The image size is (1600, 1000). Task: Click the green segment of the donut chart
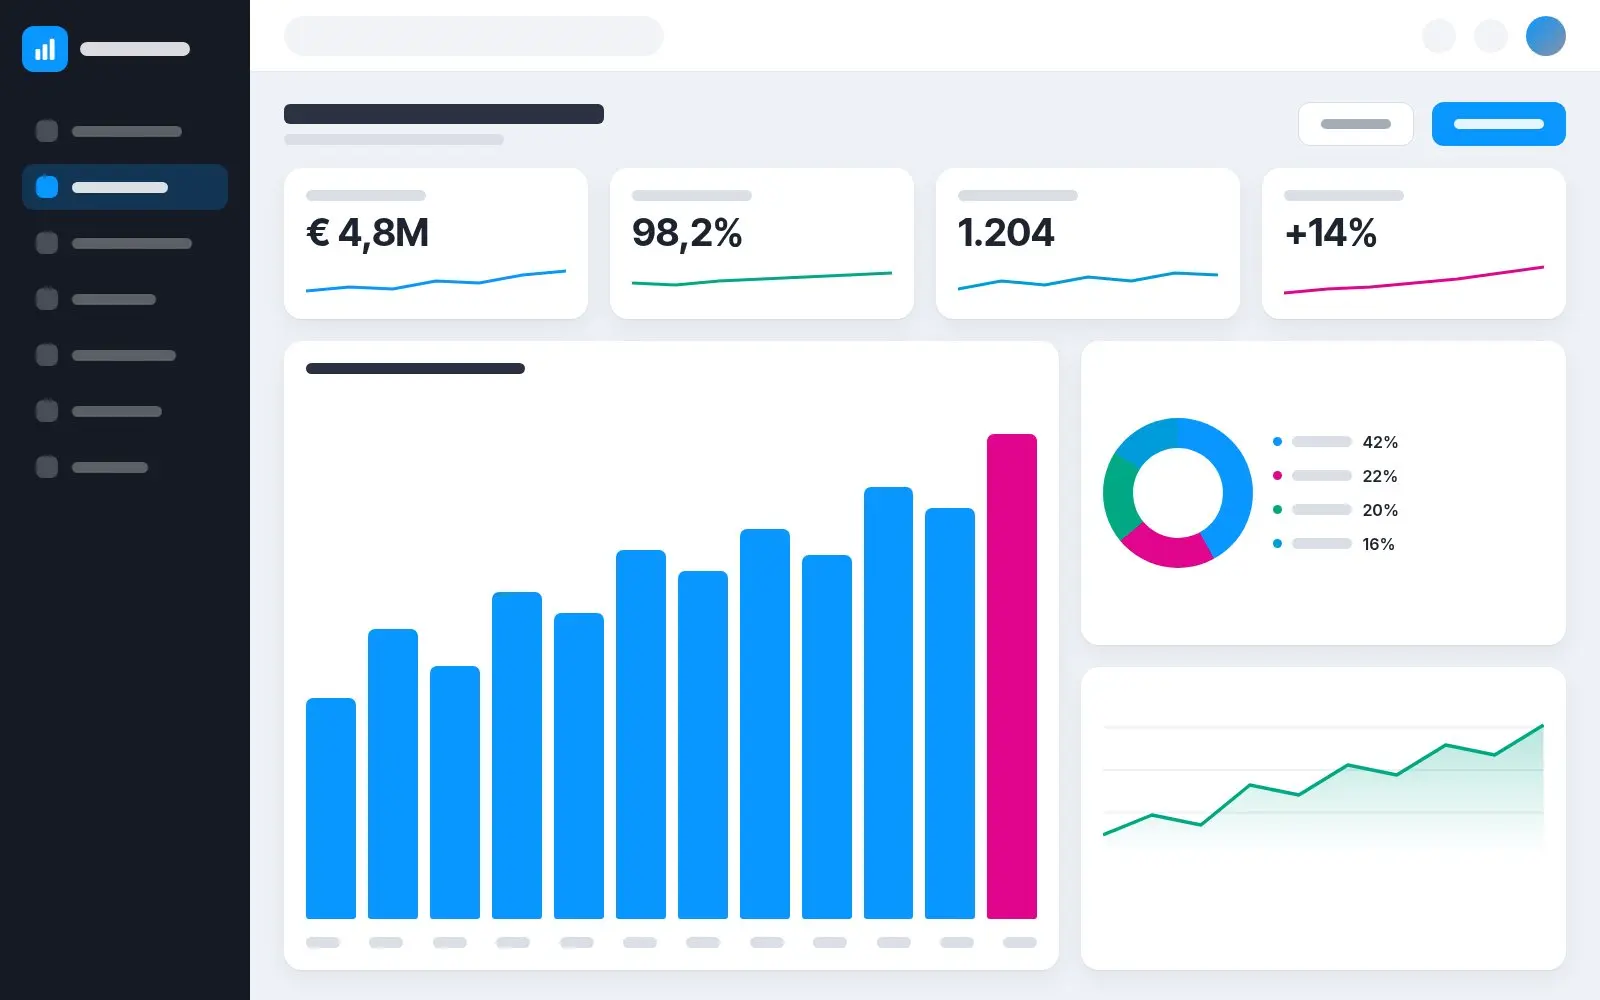(x=1120, y=497)
